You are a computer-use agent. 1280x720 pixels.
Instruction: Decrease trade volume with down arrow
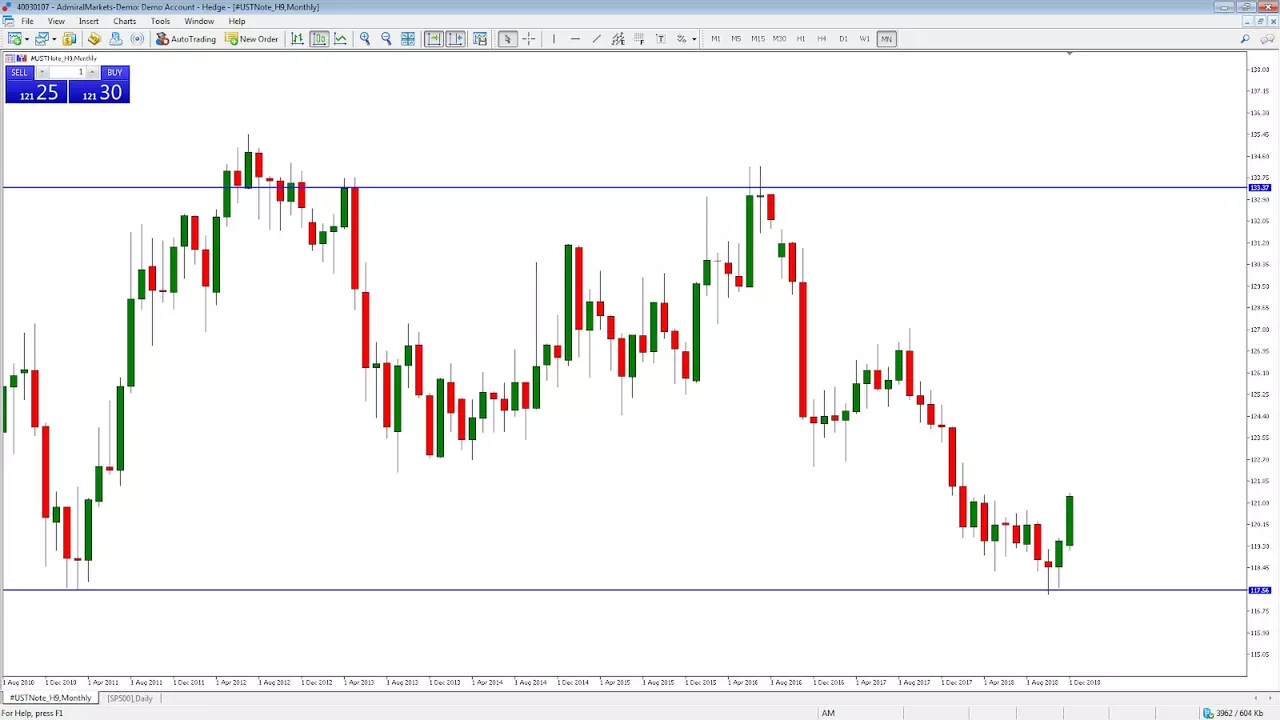(x=42, y=72)
